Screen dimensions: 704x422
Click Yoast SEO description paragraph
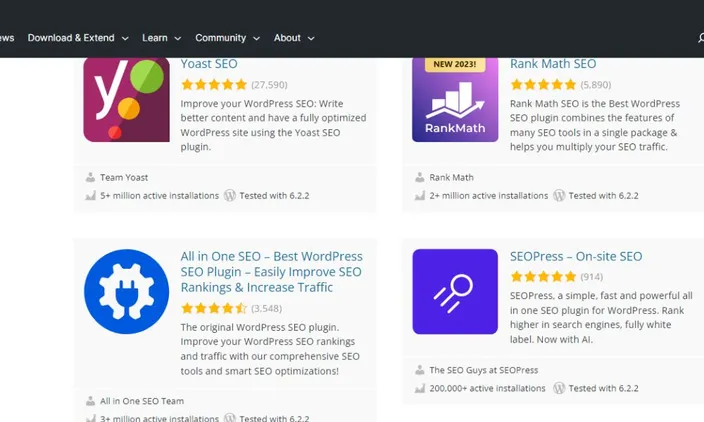click(273, 125)
